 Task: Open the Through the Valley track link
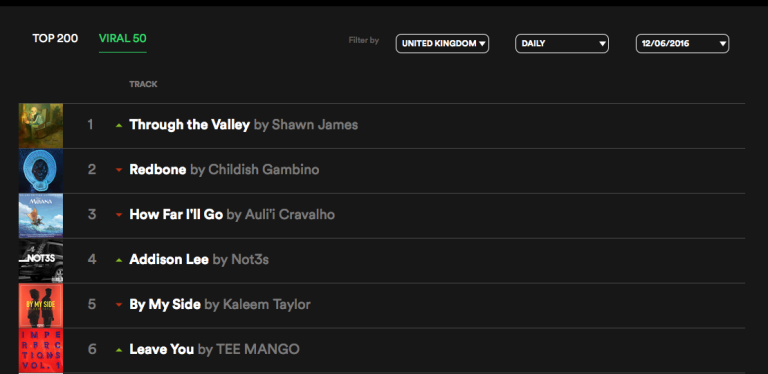pos(190,125)
